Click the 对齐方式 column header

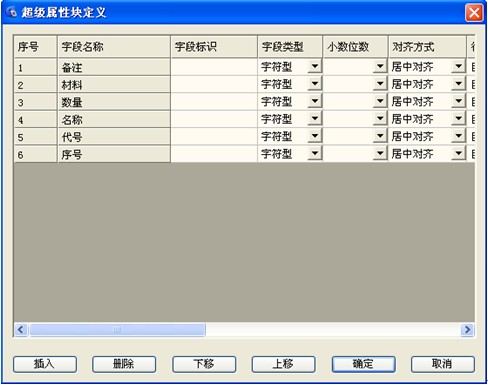coord(427,47)
